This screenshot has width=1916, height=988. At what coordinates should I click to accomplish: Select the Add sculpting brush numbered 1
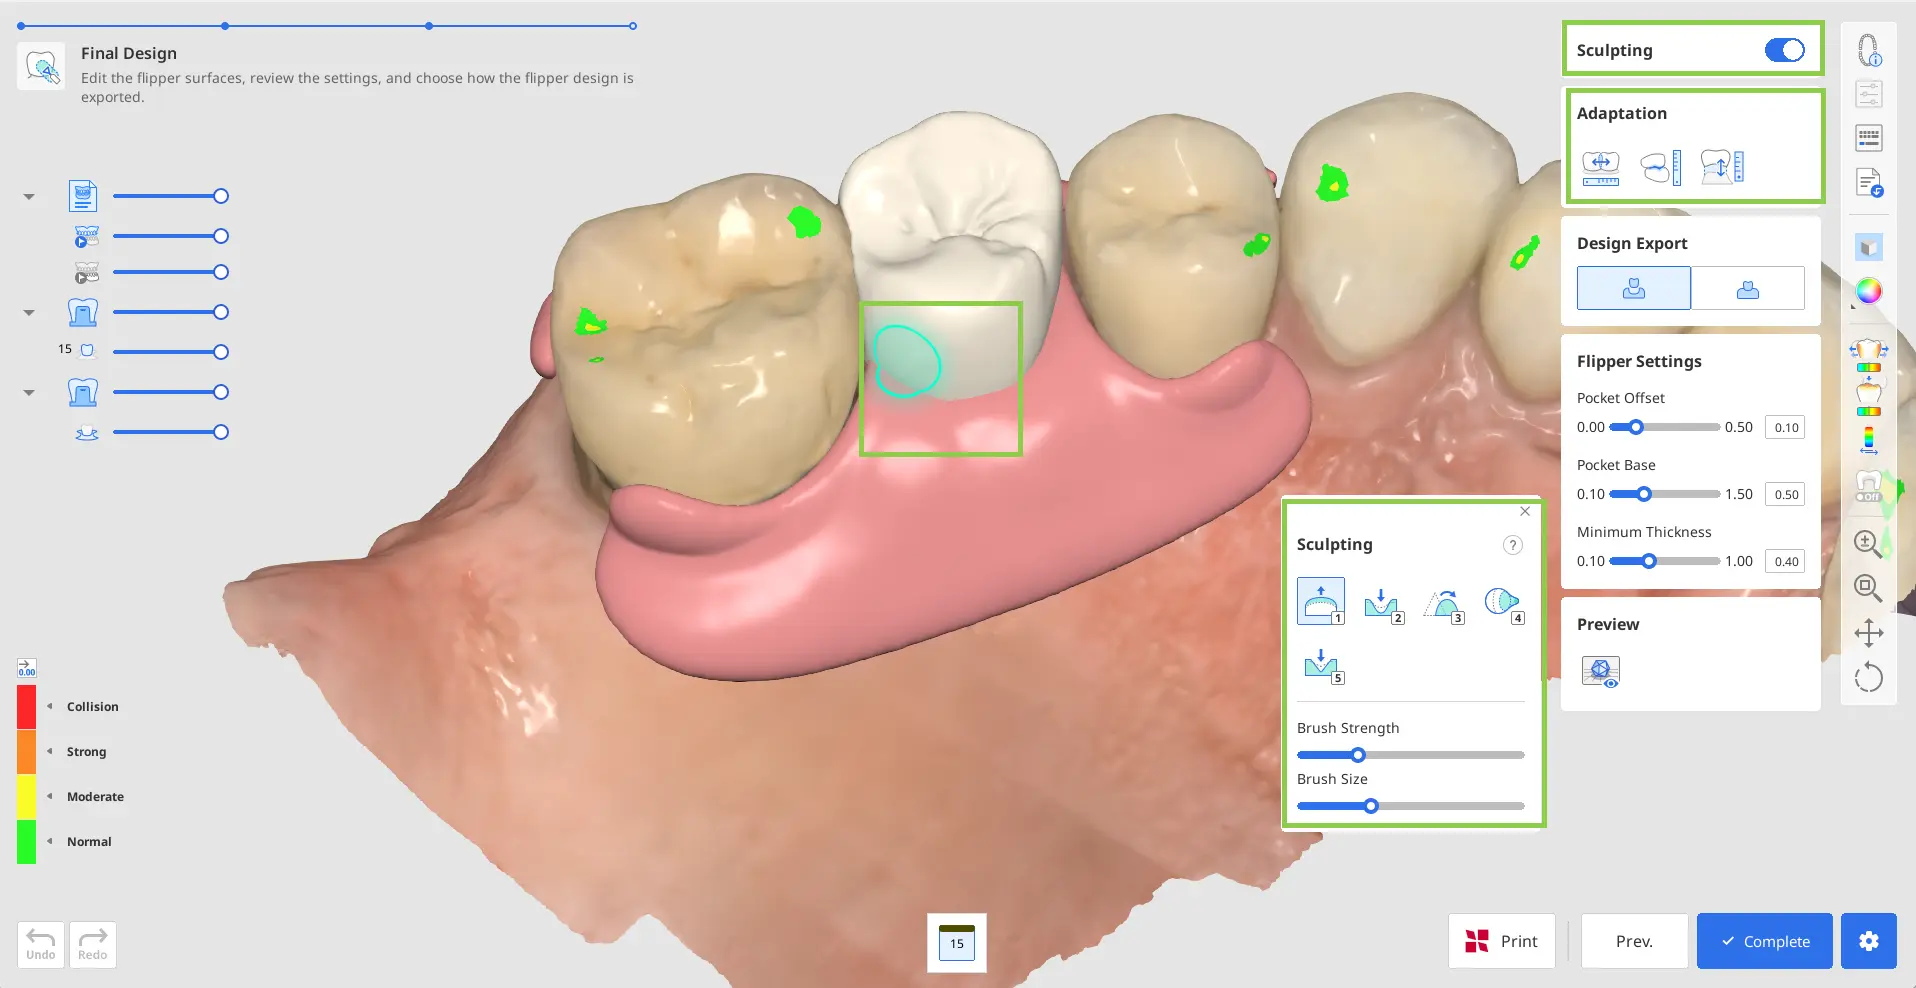1321,601
